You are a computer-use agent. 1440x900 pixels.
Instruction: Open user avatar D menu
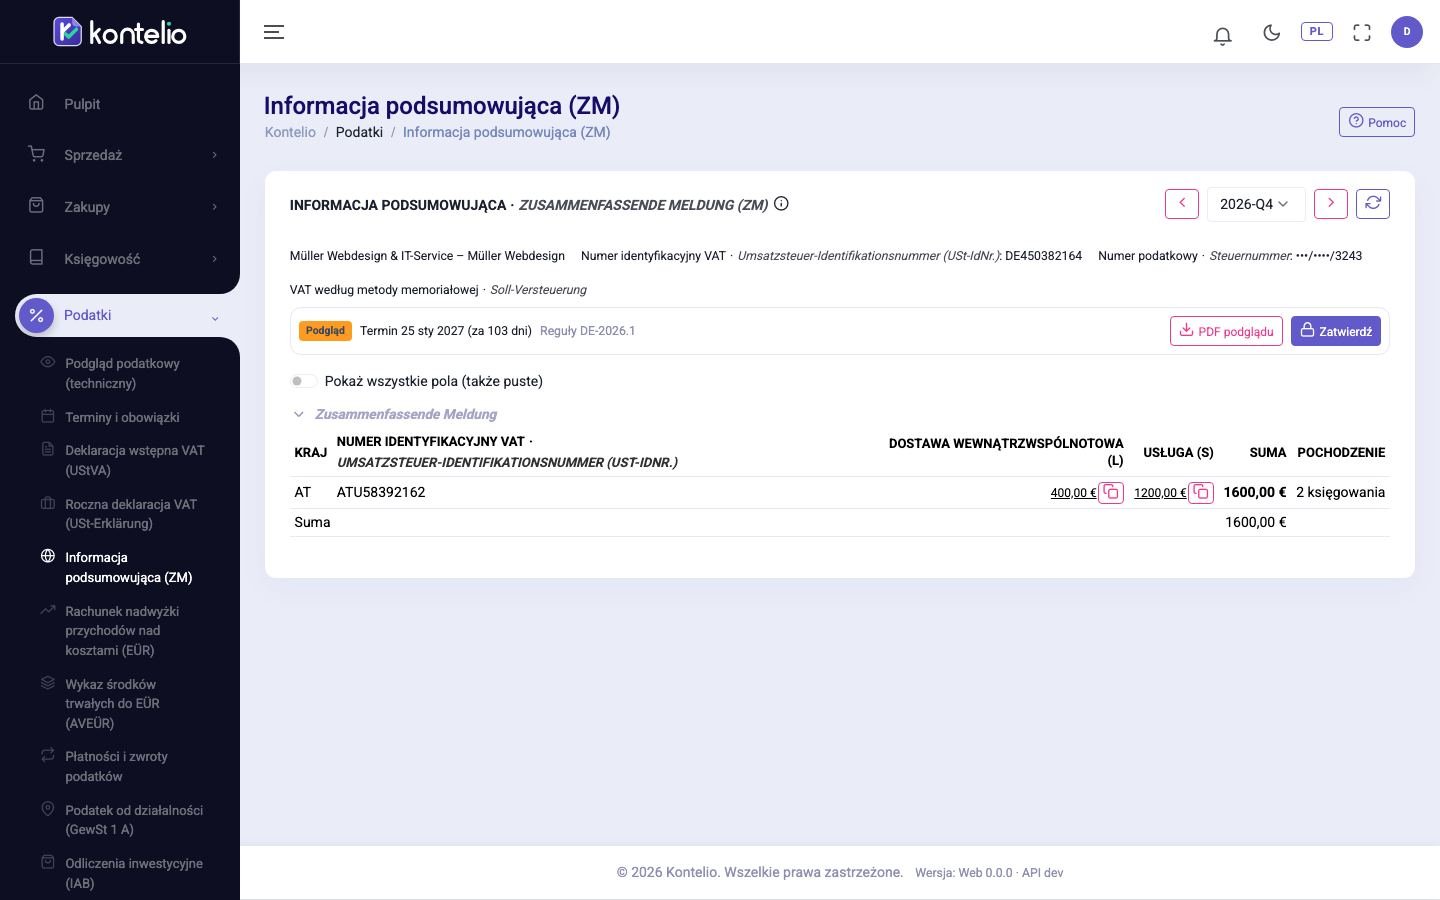point(1407,32)
